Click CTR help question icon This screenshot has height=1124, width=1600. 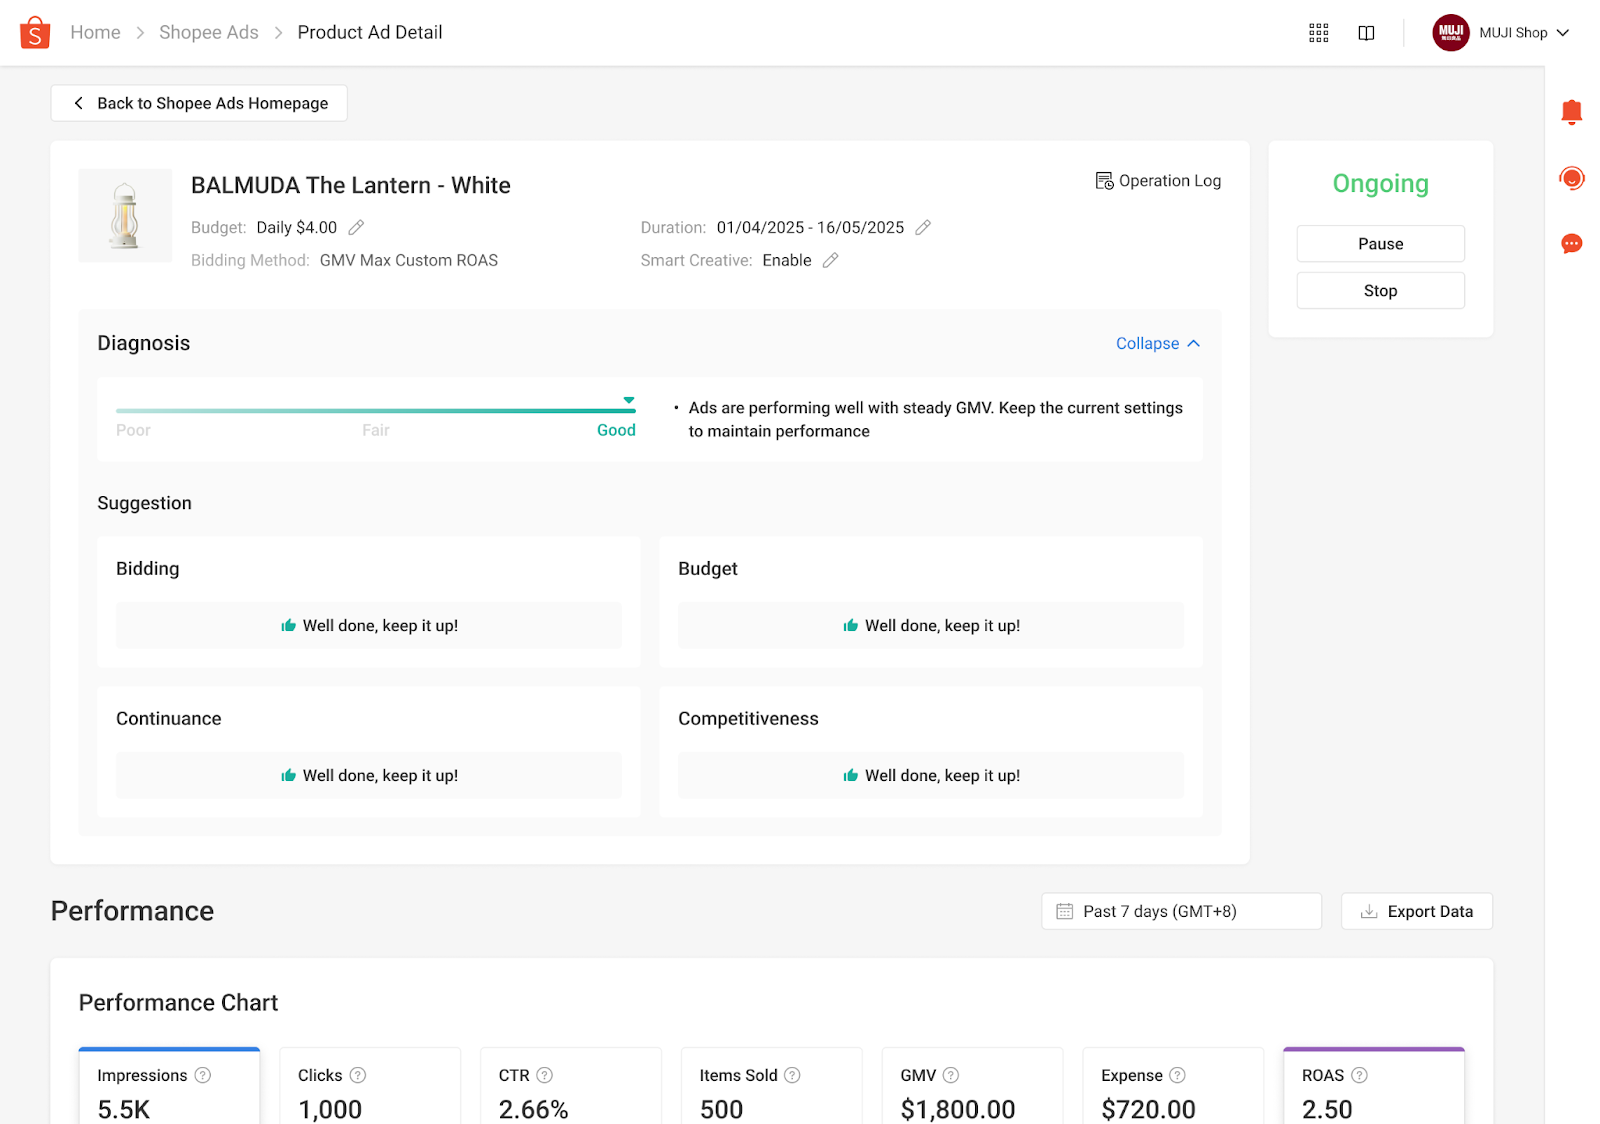[545, 1075]
